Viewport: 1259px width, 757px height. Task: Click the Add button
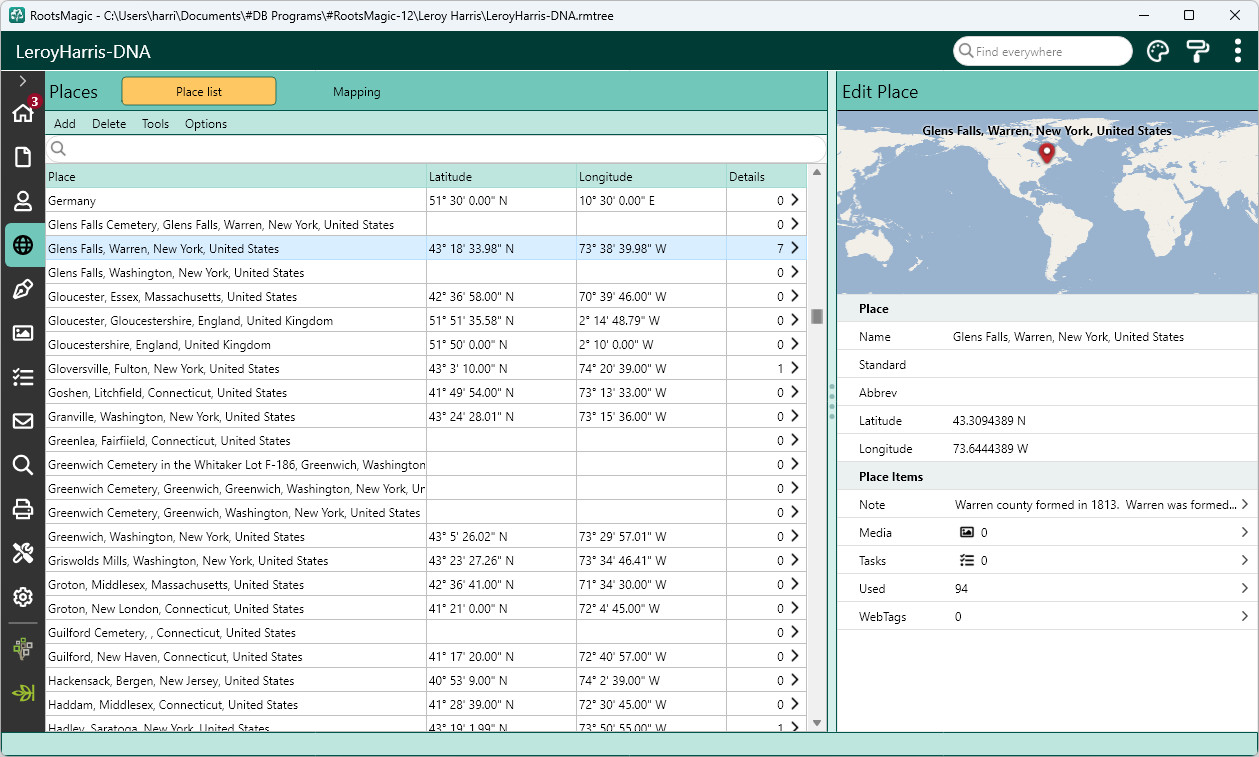(65, 124)
